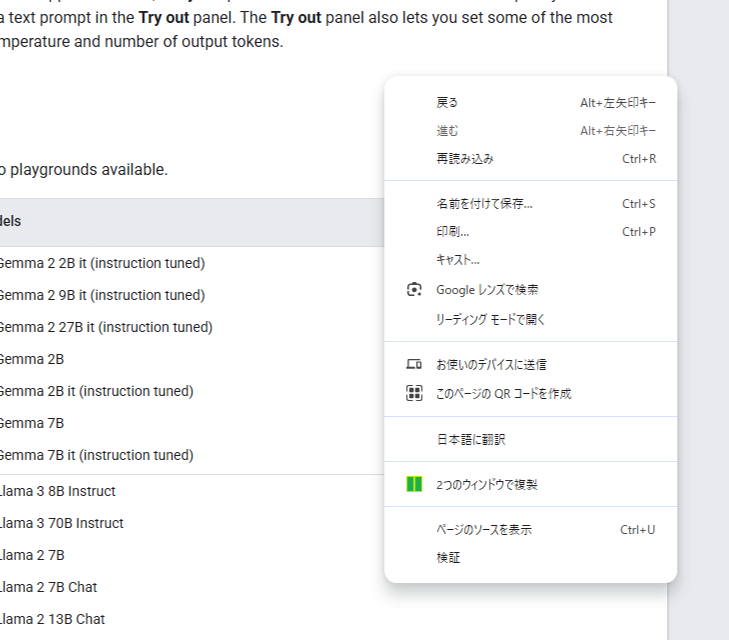
Task: Click the green two-window duplicate icon
Action: (414, 484)
